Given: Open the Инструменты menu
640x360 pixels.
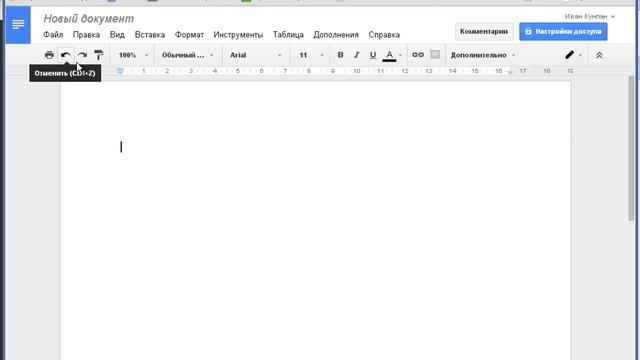Looking at the screenshot, I should pos(238,35).
